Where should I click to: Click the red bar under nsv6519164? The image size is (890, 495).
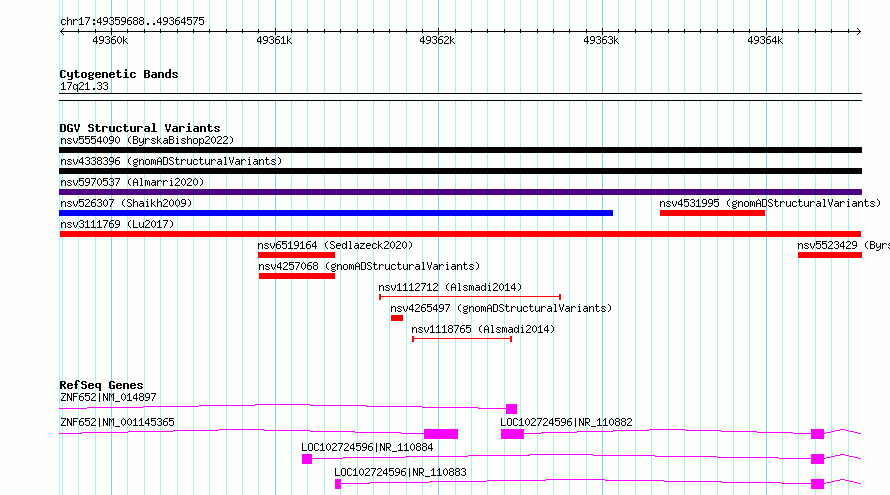tap(296, 255)
